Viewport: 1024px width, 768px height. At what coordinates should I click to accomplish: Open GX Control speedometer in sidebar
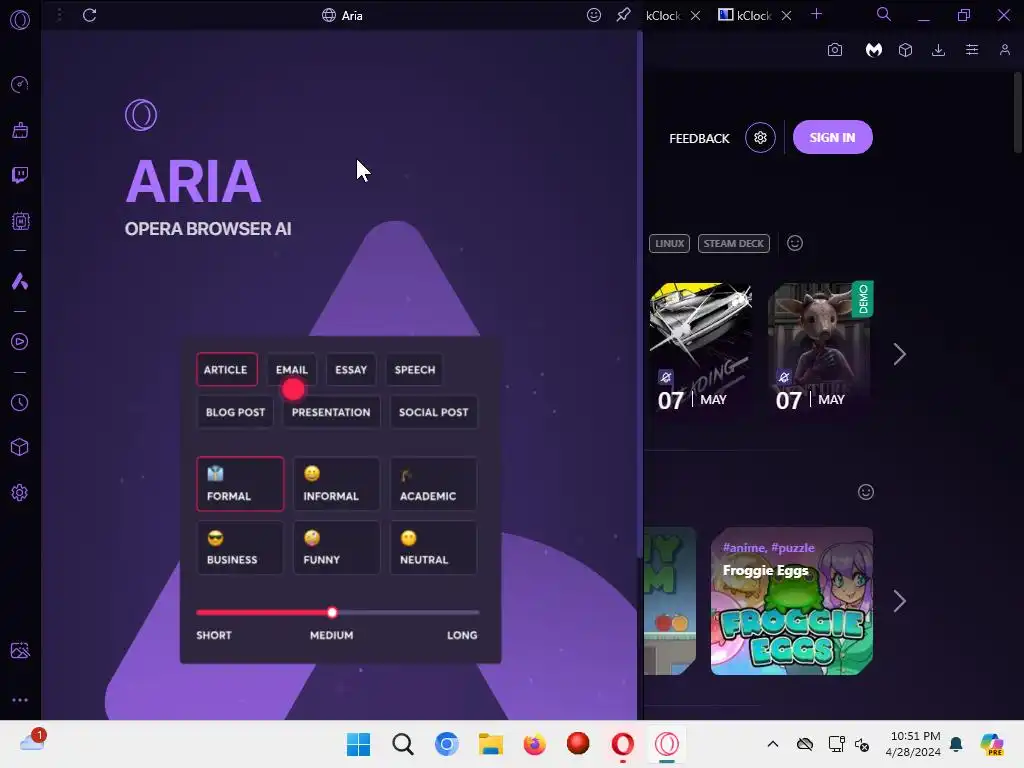coord(20,84)
